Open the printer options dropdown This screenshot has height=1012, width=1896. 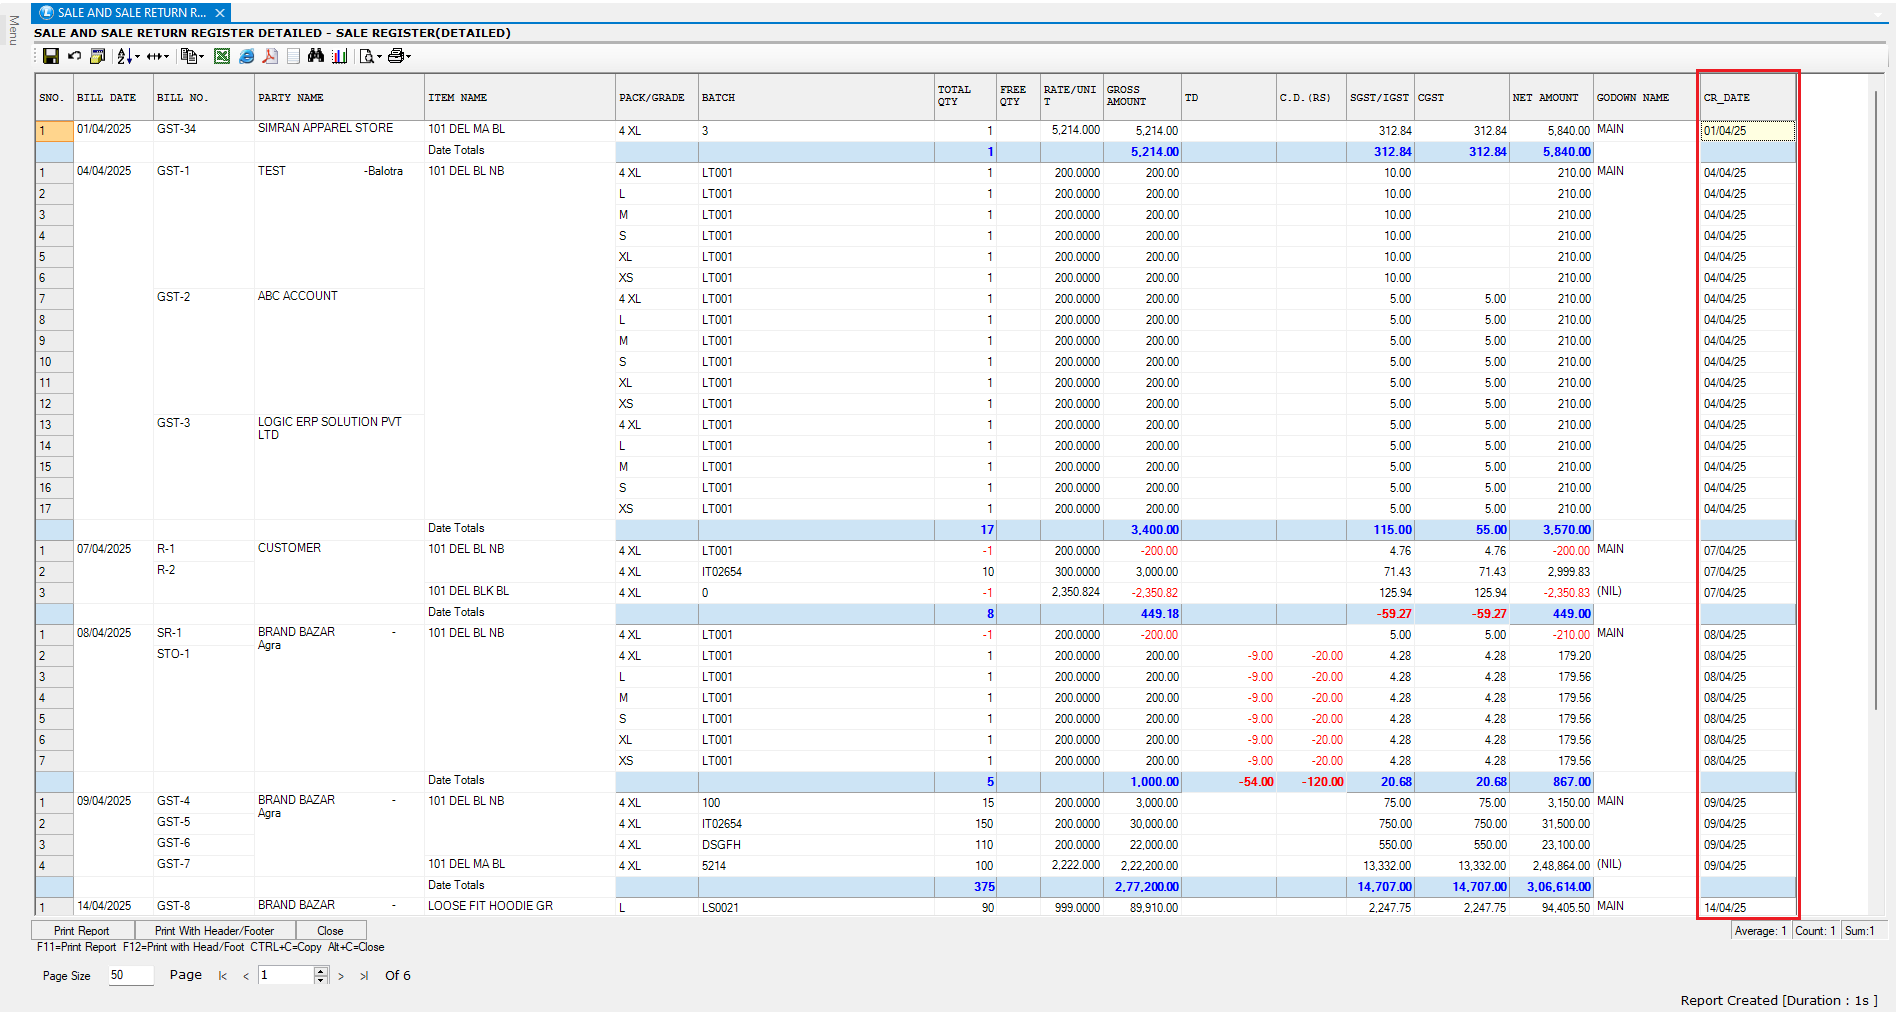[408, 57]
